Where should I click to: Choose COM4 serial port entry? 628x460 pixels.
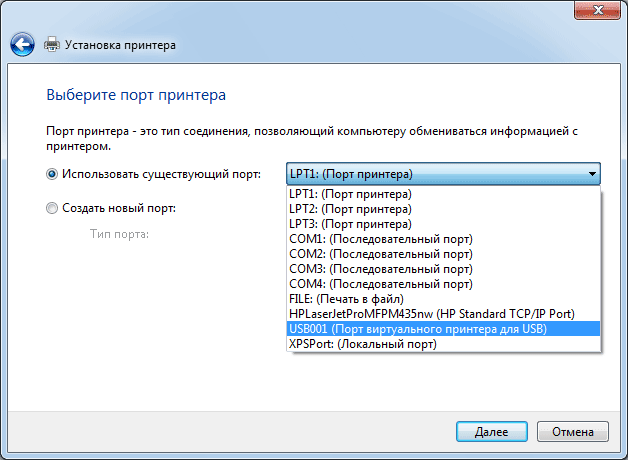380,284
